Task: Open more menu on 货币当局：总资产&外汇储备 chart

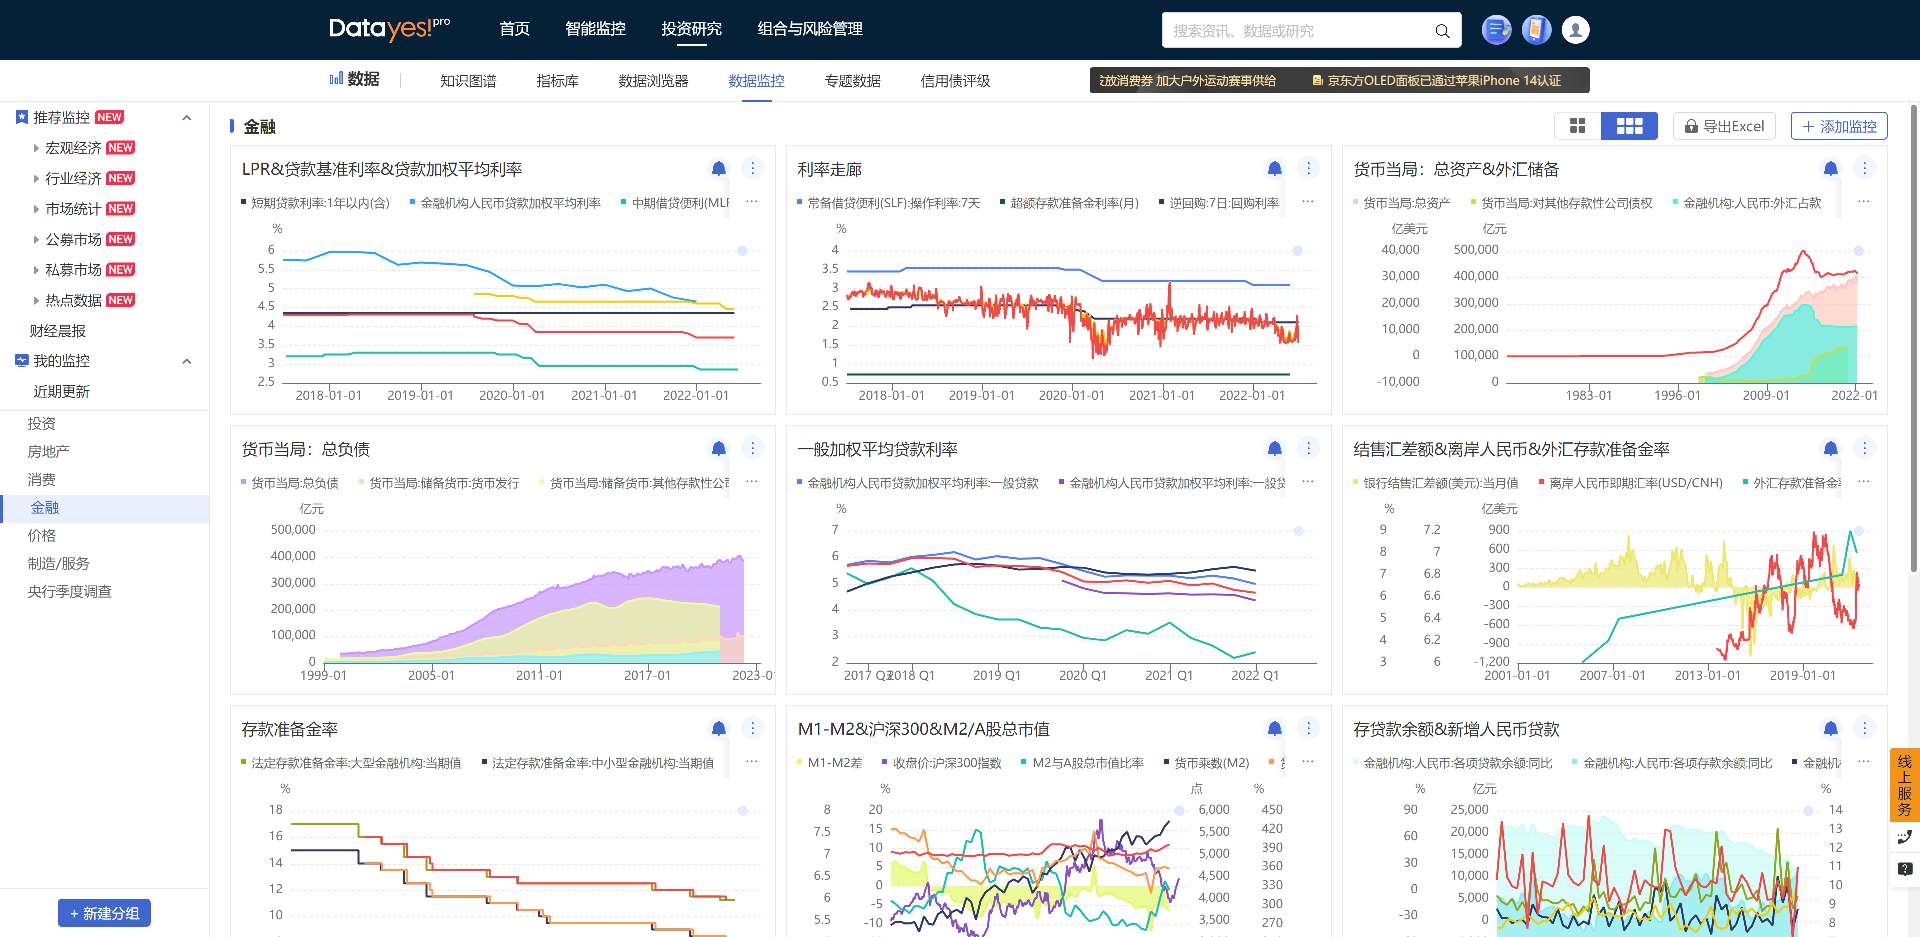Action: [x=1864, y=168]
